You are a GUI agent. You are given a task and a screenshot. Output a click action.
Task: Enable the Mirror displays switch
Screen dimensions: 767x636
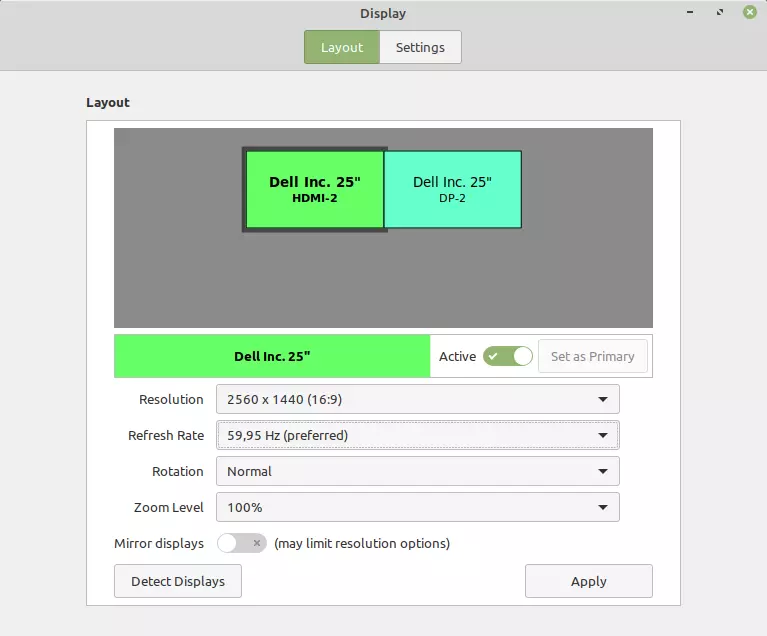(x=242, y=543)
